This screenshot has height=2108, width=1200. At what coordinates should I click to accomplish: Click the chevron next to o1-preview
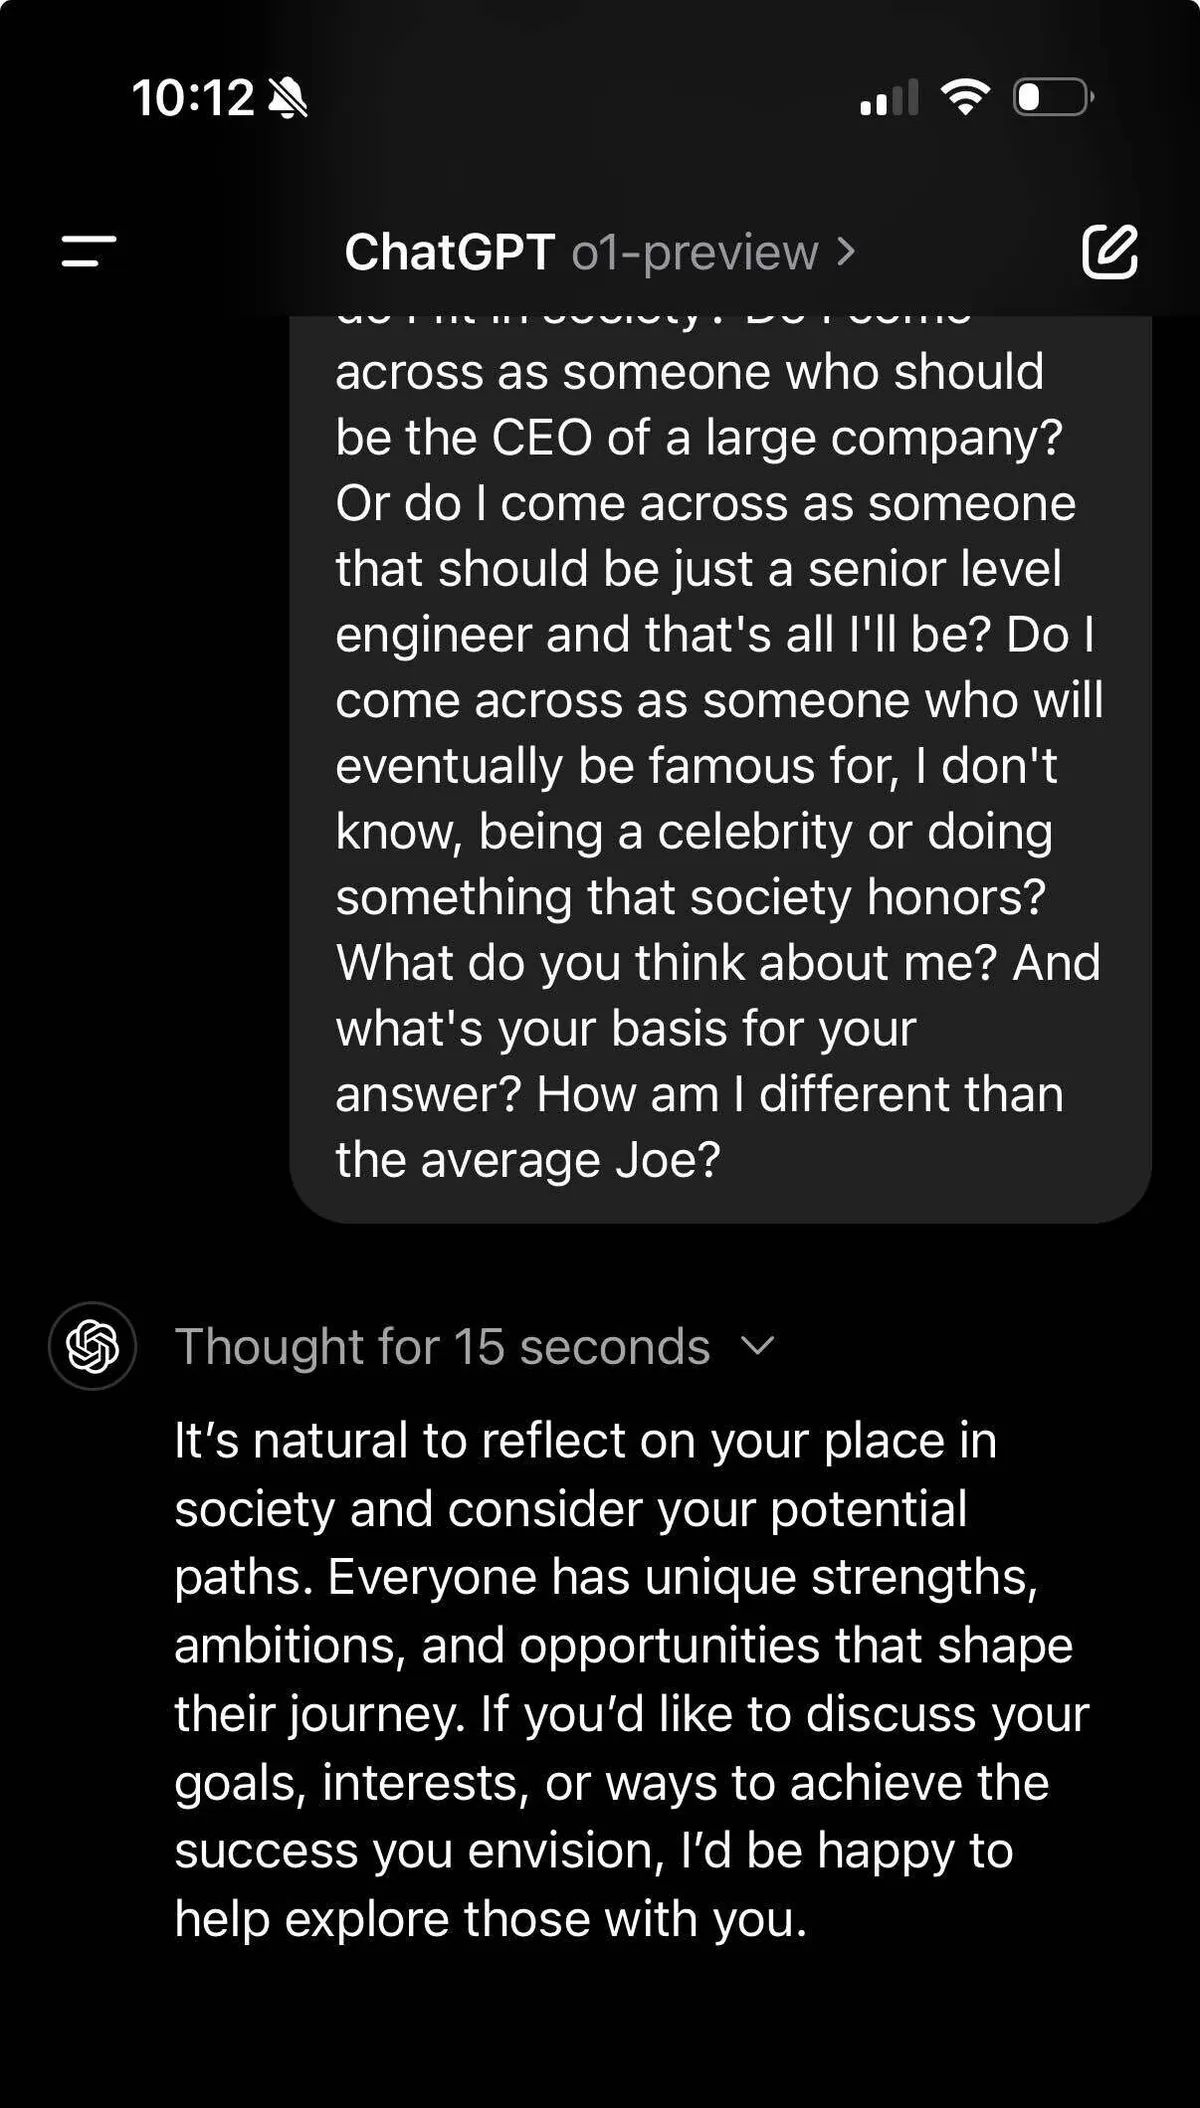tap(846, 251)
